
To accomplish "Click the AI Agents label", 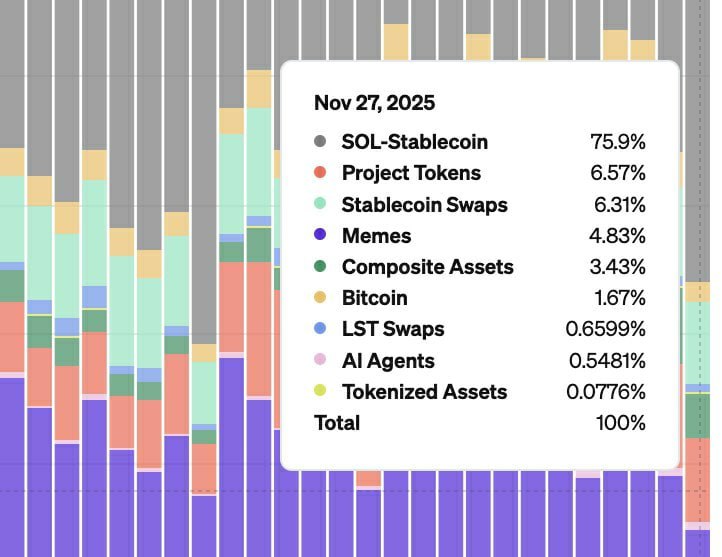I will pos(388,360).
